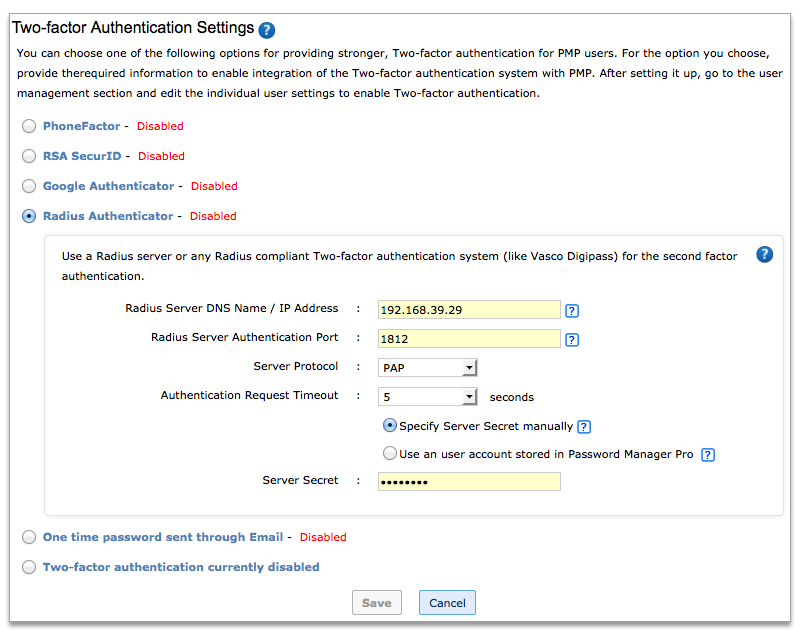Open the Authentication Request Timeout dropdown
The image size is (800, 636).
pyautogui.click(x=428, y=397)
